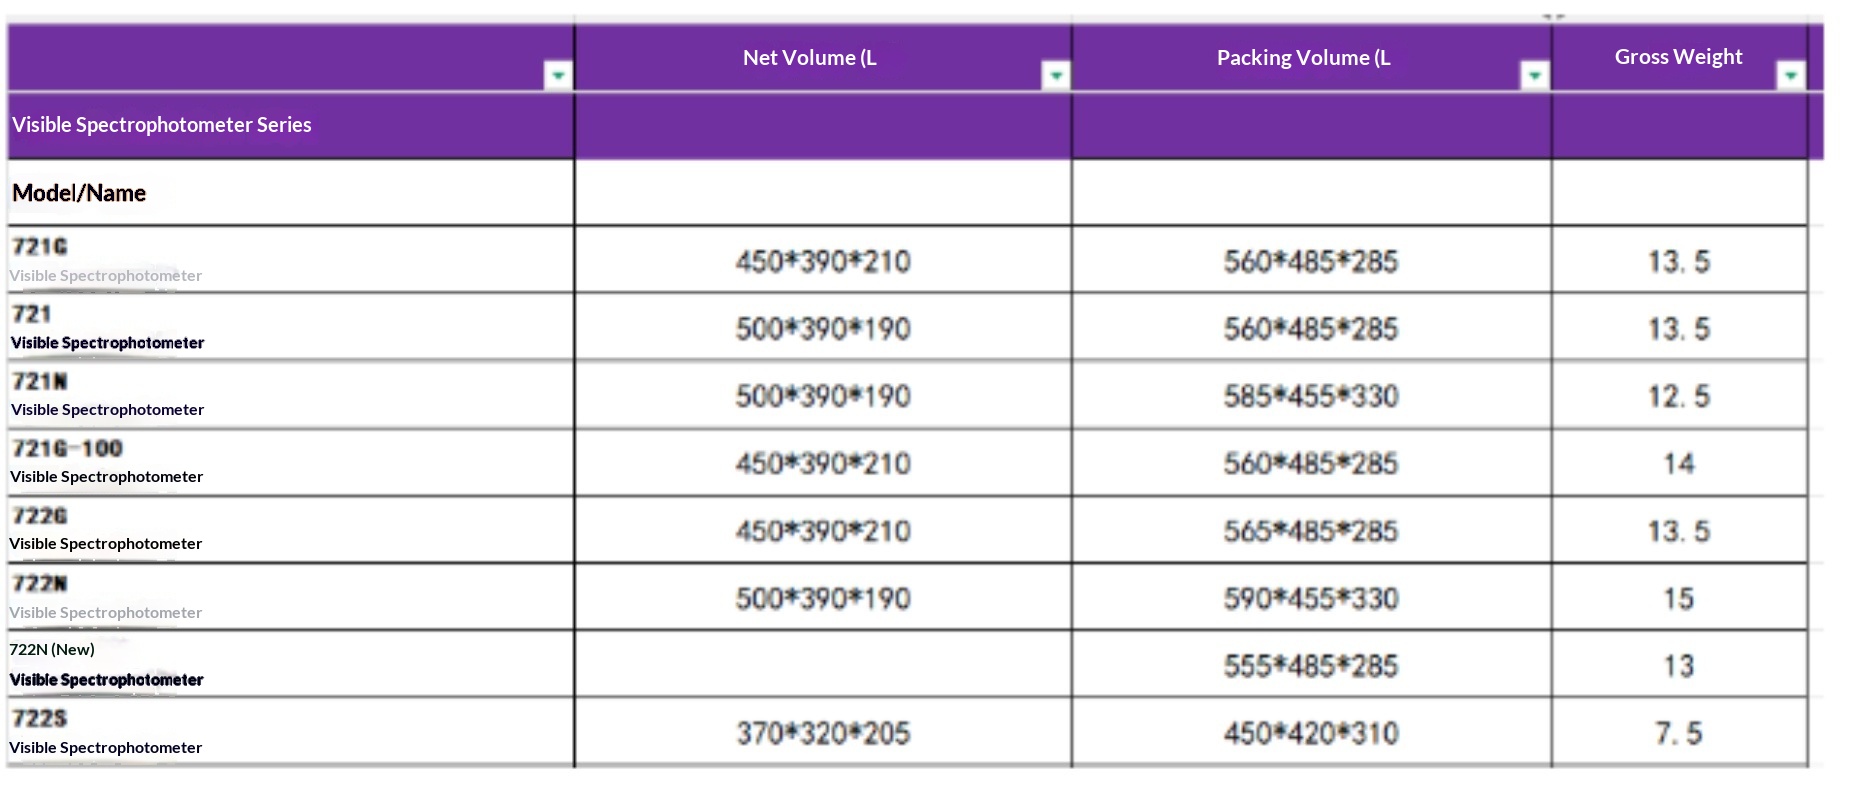
Task: Click the 721N Visible Spectrophotometer row cell
Action: [x=290, y=395]
